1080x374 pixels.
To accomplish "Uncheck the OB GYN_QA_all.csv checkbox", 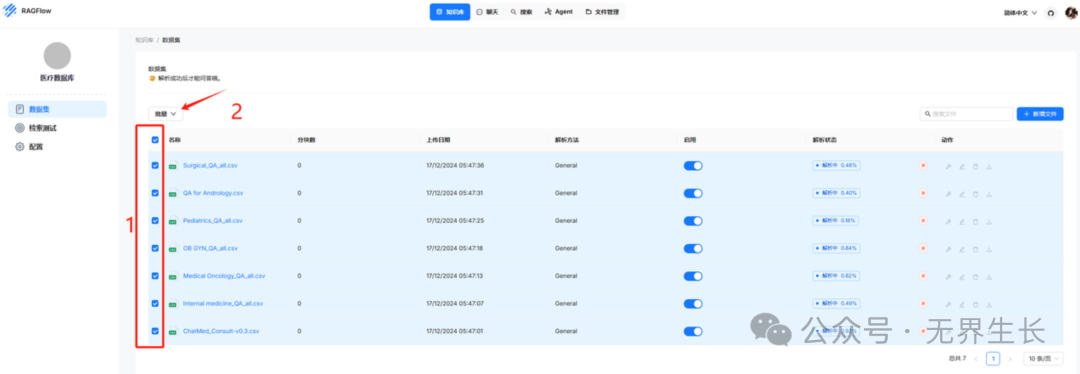I will (x=155, y=248).
